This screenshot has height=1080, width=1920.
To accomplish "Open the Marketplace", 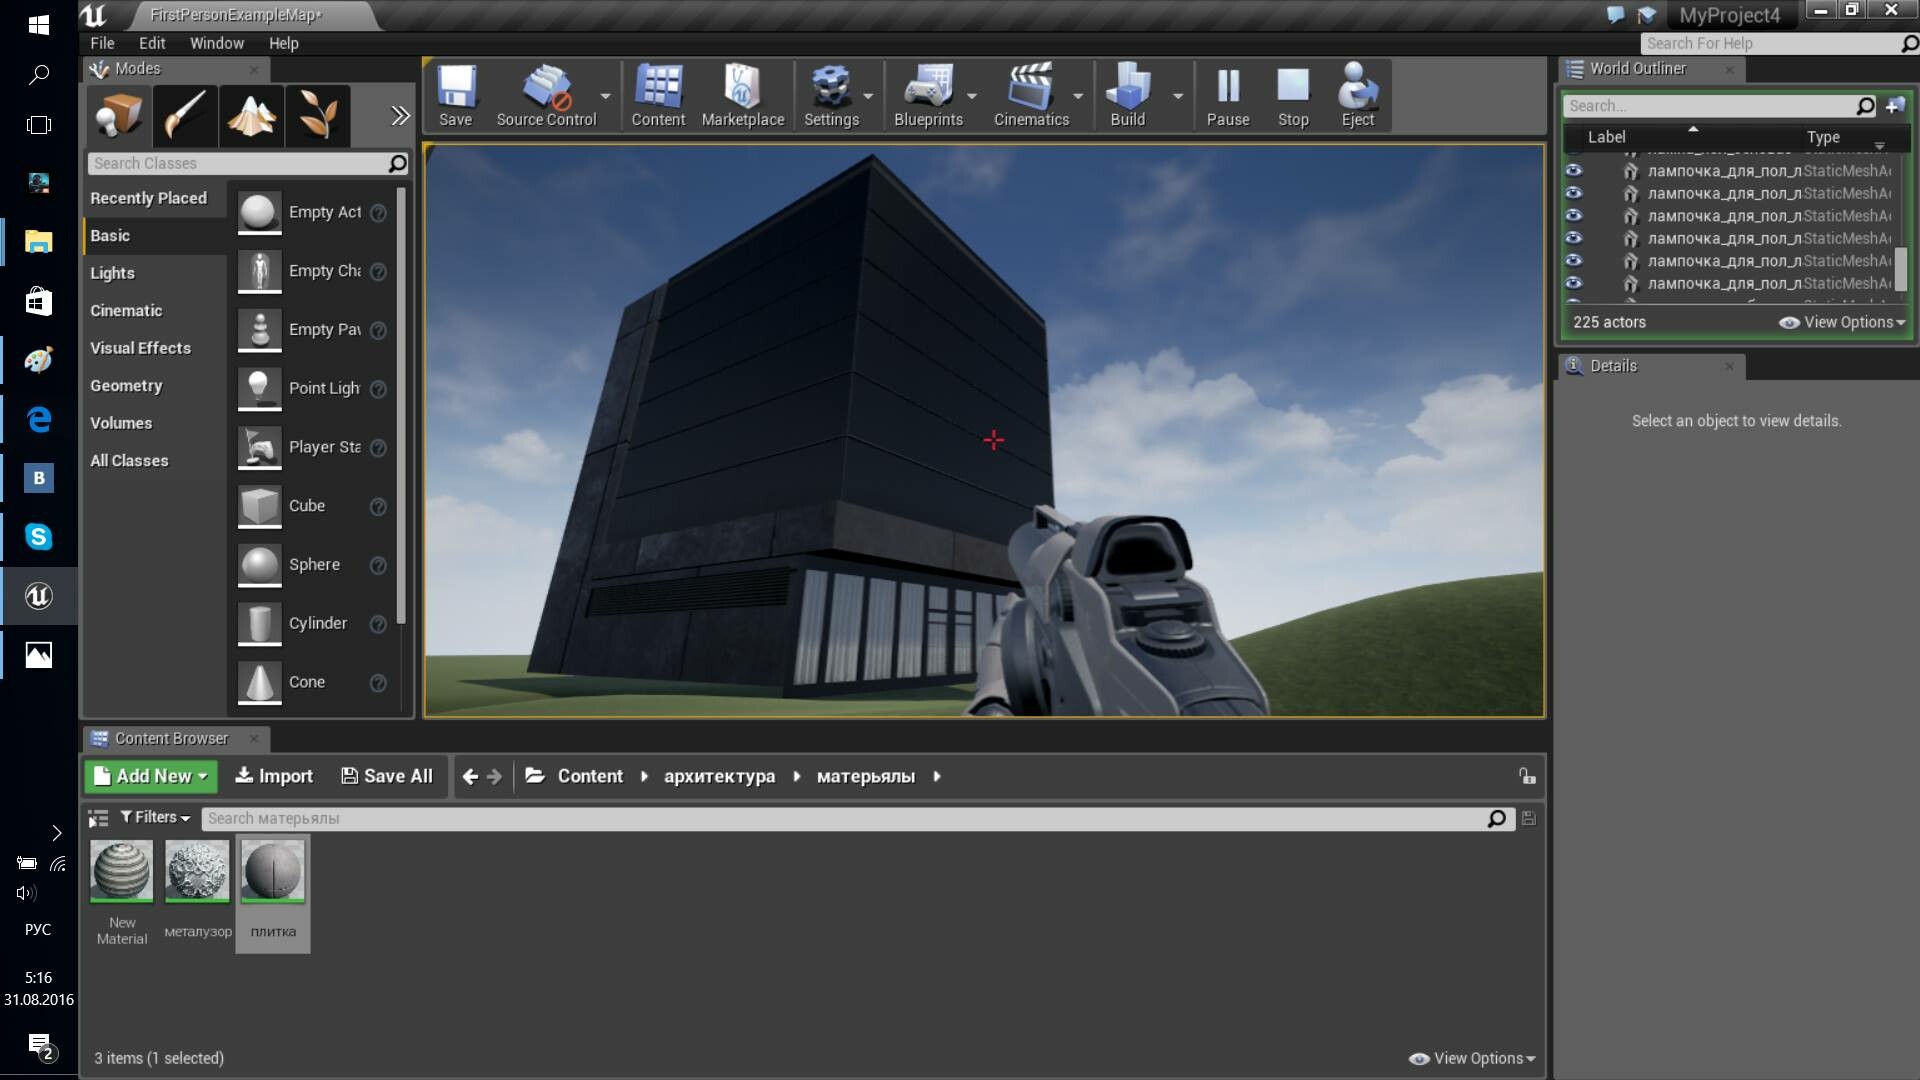I will tap(742, 95).
